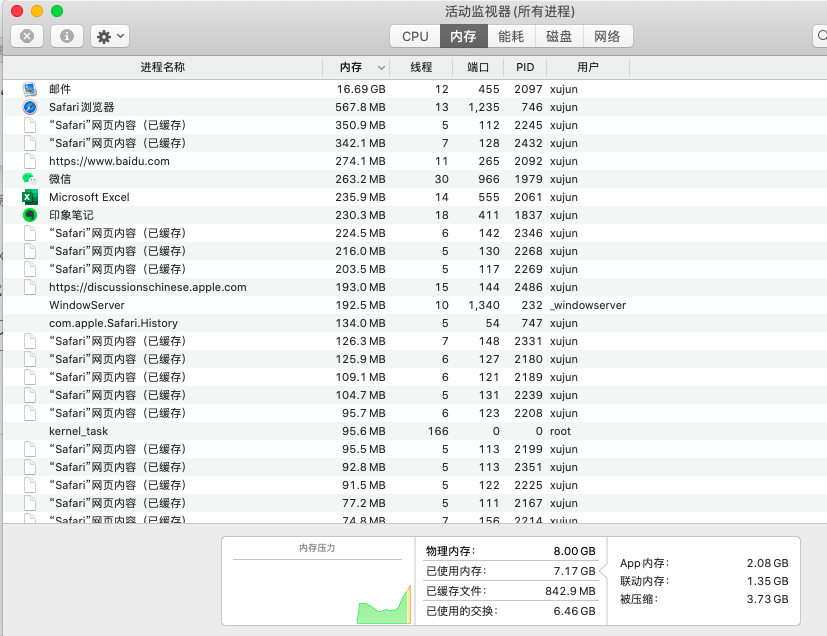Open the 磁盘 tab
Screen dimensions: 827x636
pyautogui.click(x=559, y=36)
